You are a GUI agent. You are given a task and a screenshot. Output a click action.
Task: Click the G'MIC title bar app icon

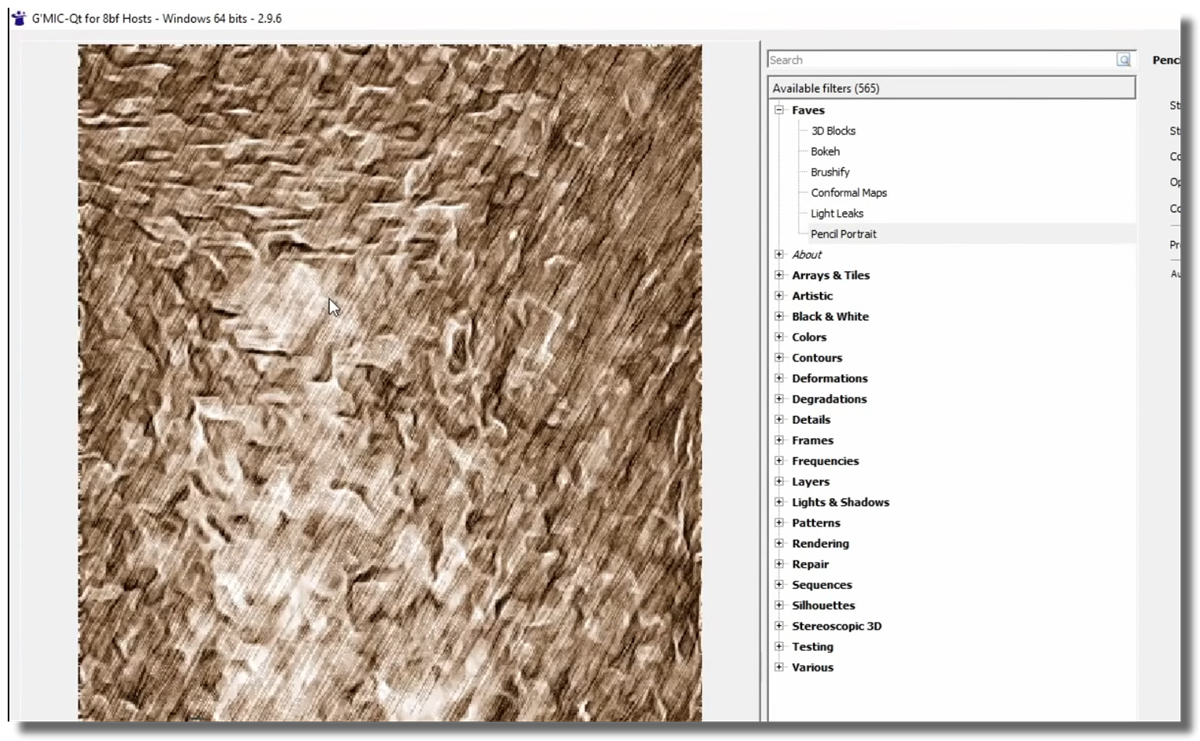click(18, 18)
